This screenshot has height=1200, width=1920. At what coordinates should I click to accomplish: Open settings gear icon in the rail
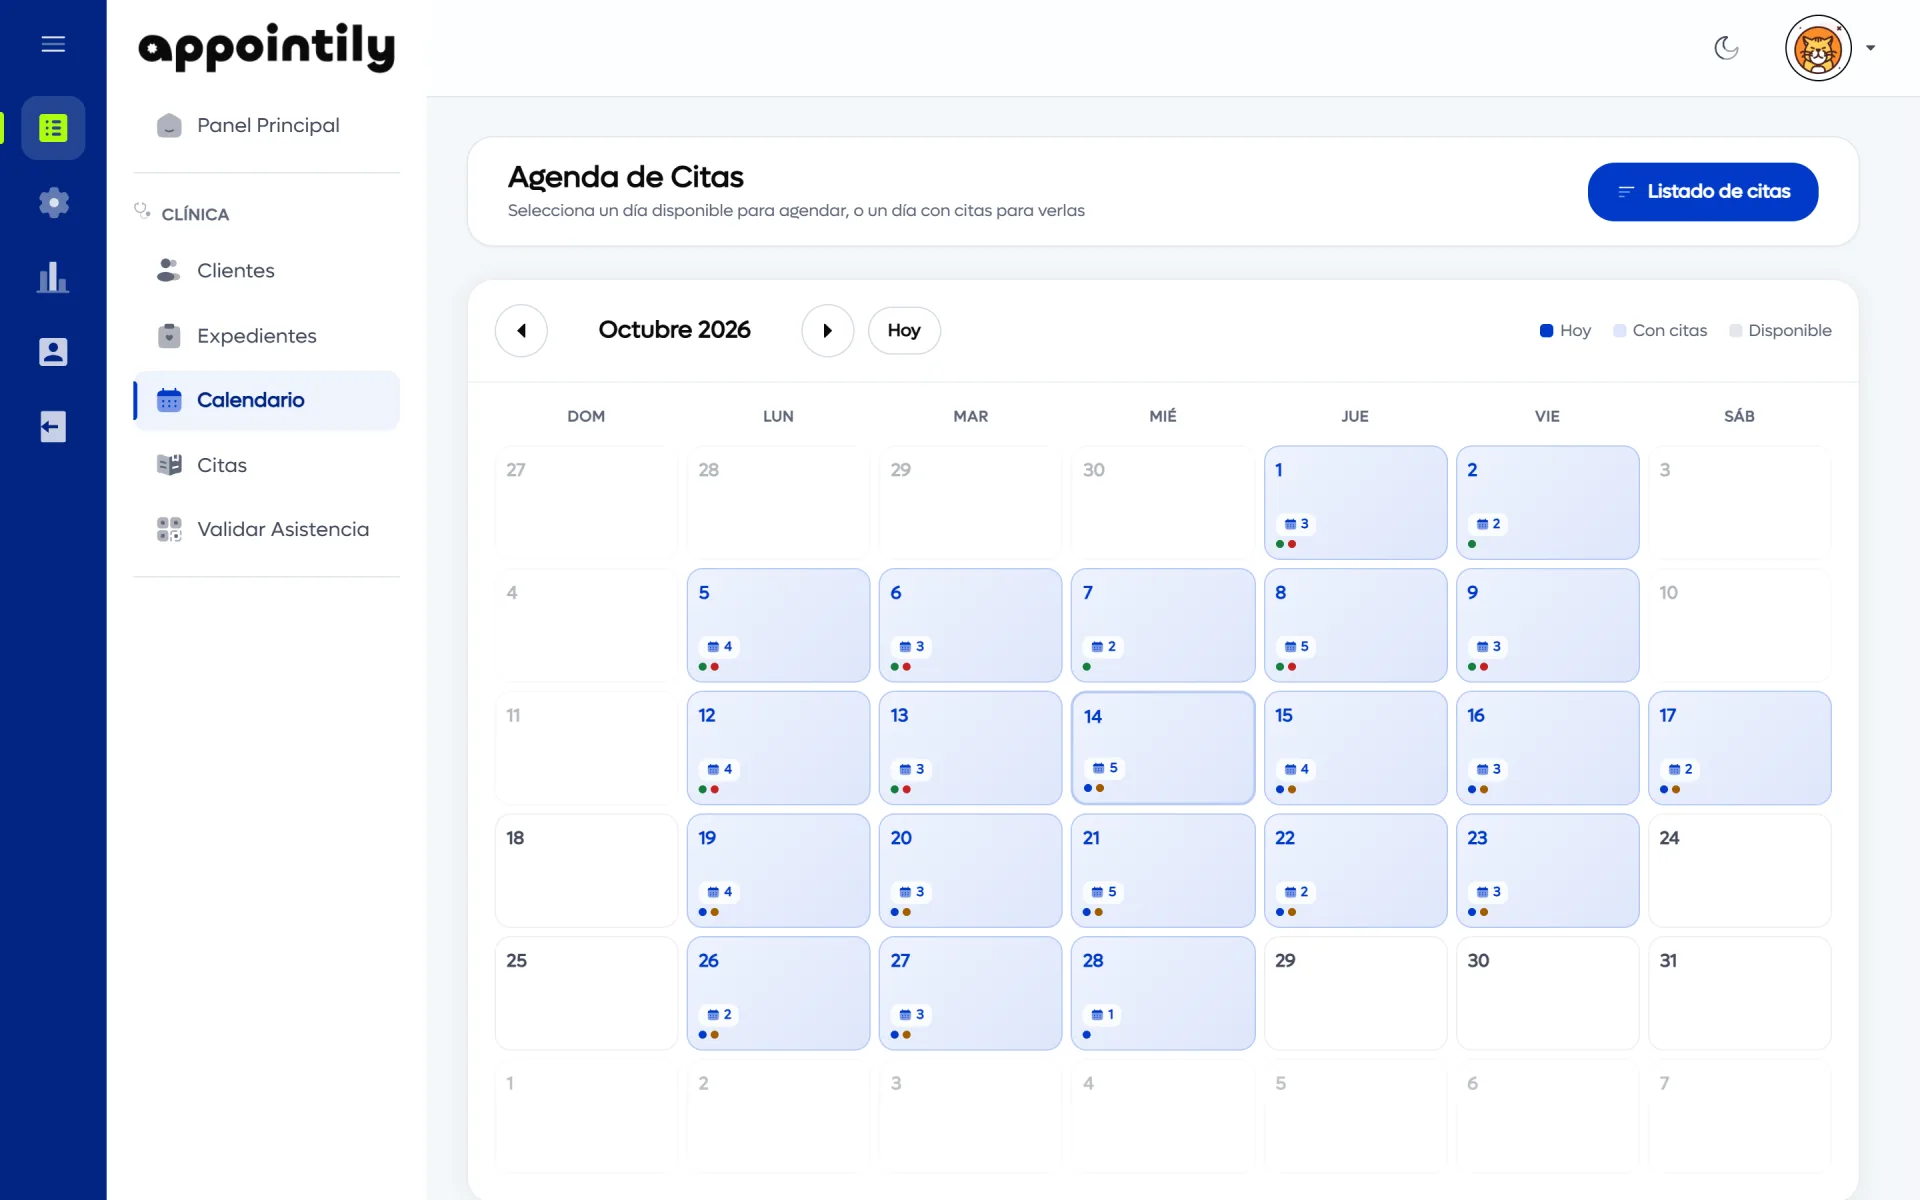53,203
